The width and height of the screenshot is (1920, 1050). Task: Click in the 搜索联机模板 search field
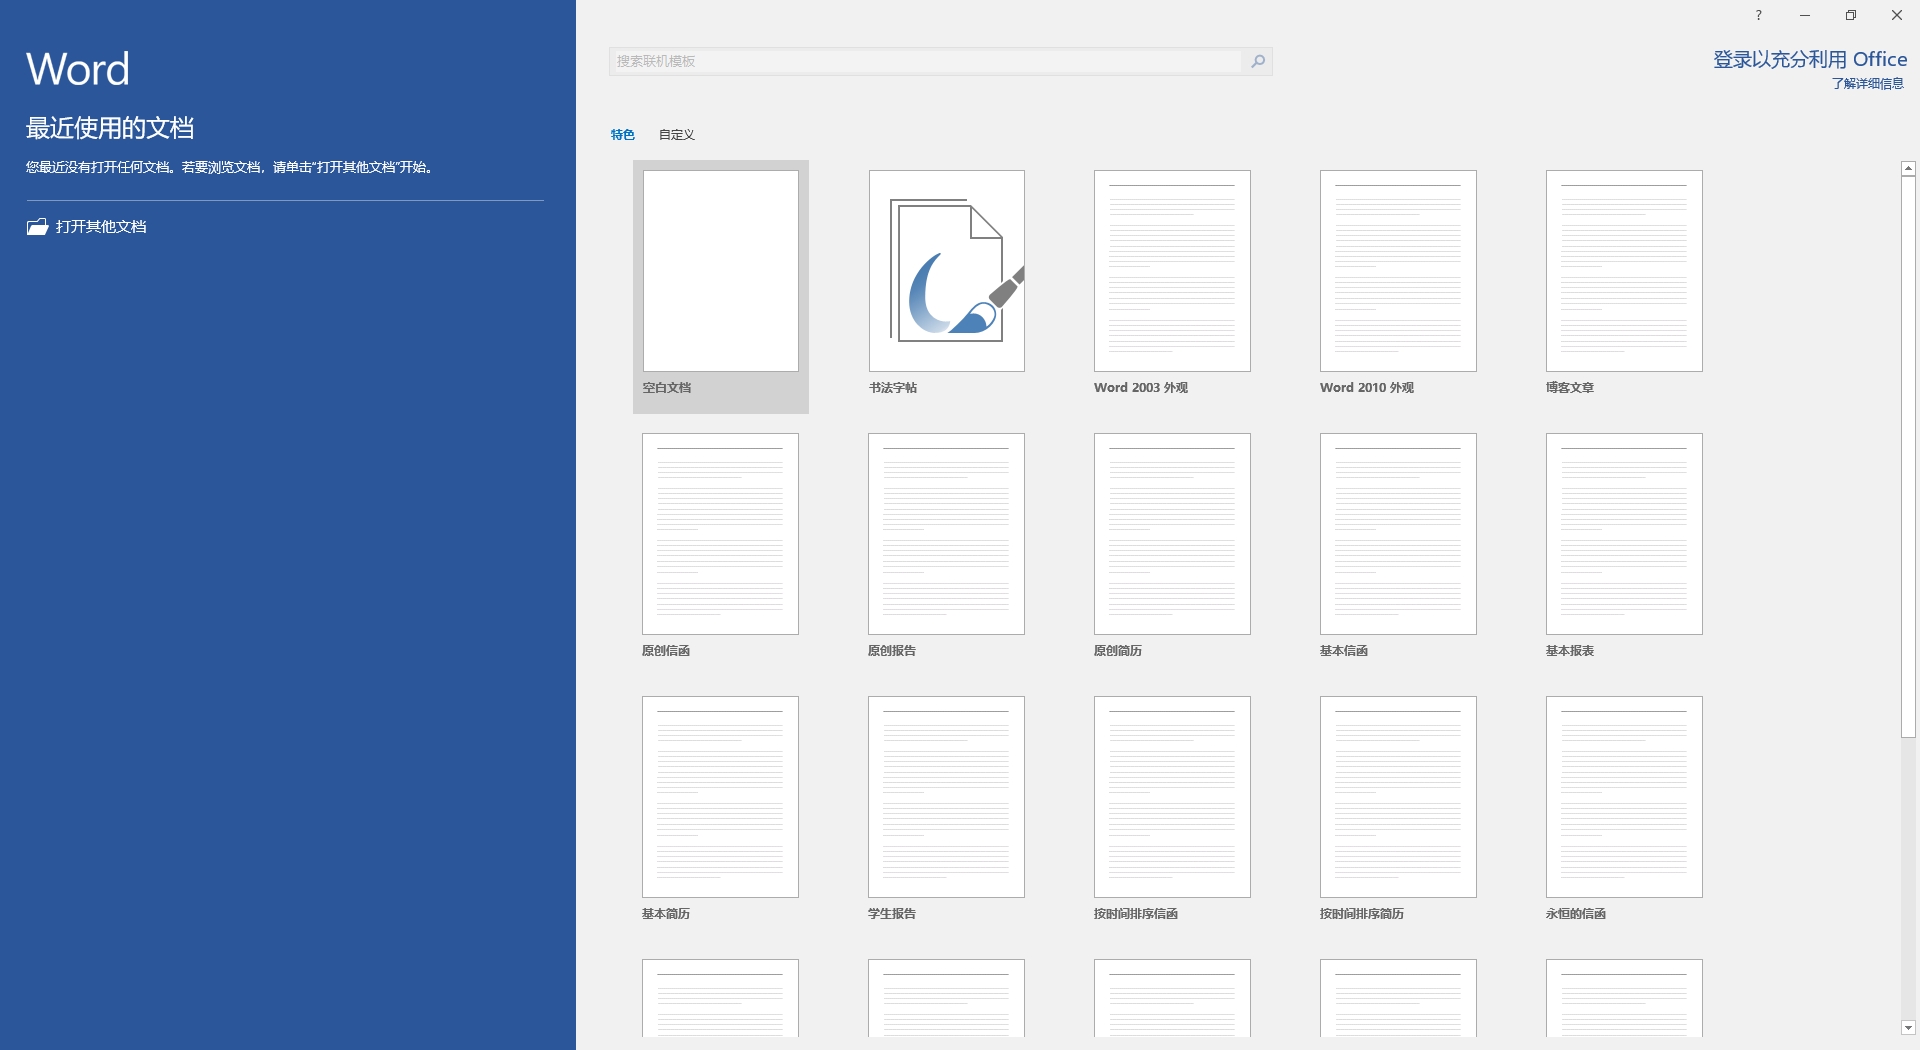[x=925, y=61]
